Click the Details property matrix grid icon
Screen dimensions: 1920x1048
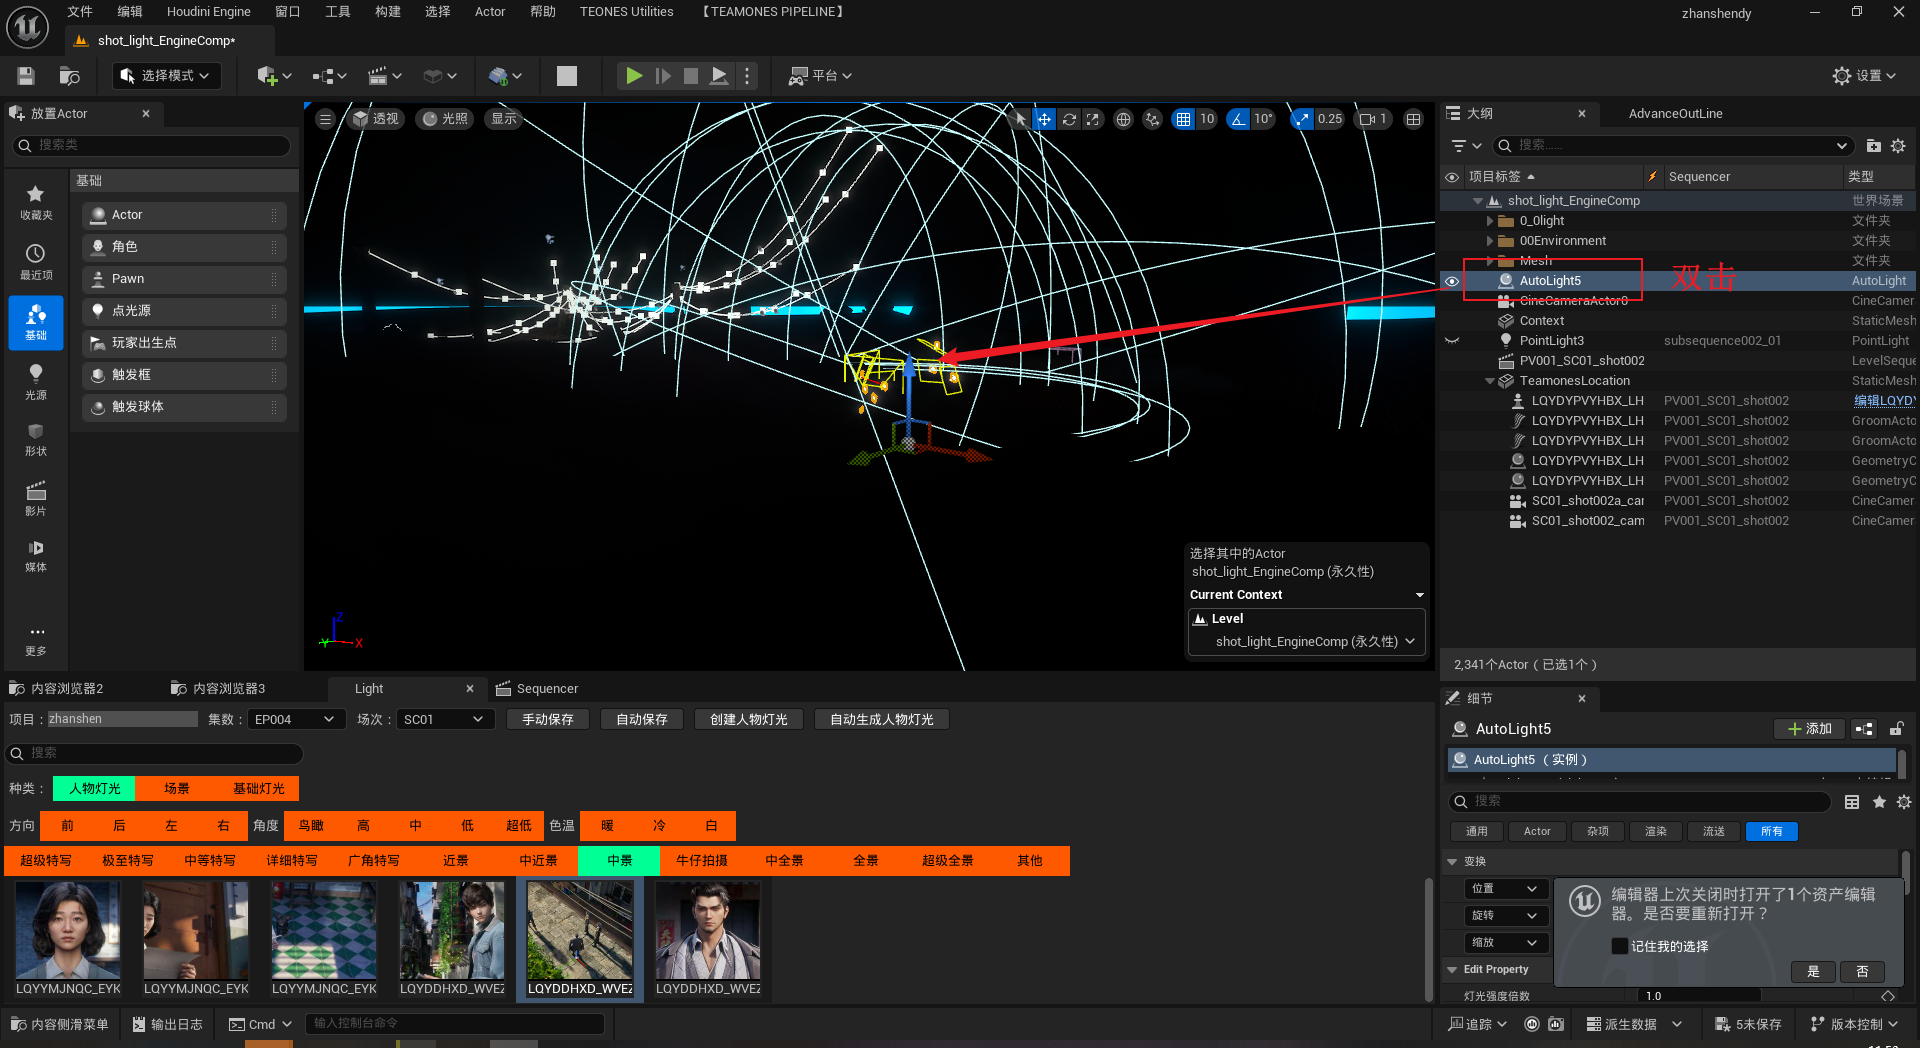pos(1852,802)
